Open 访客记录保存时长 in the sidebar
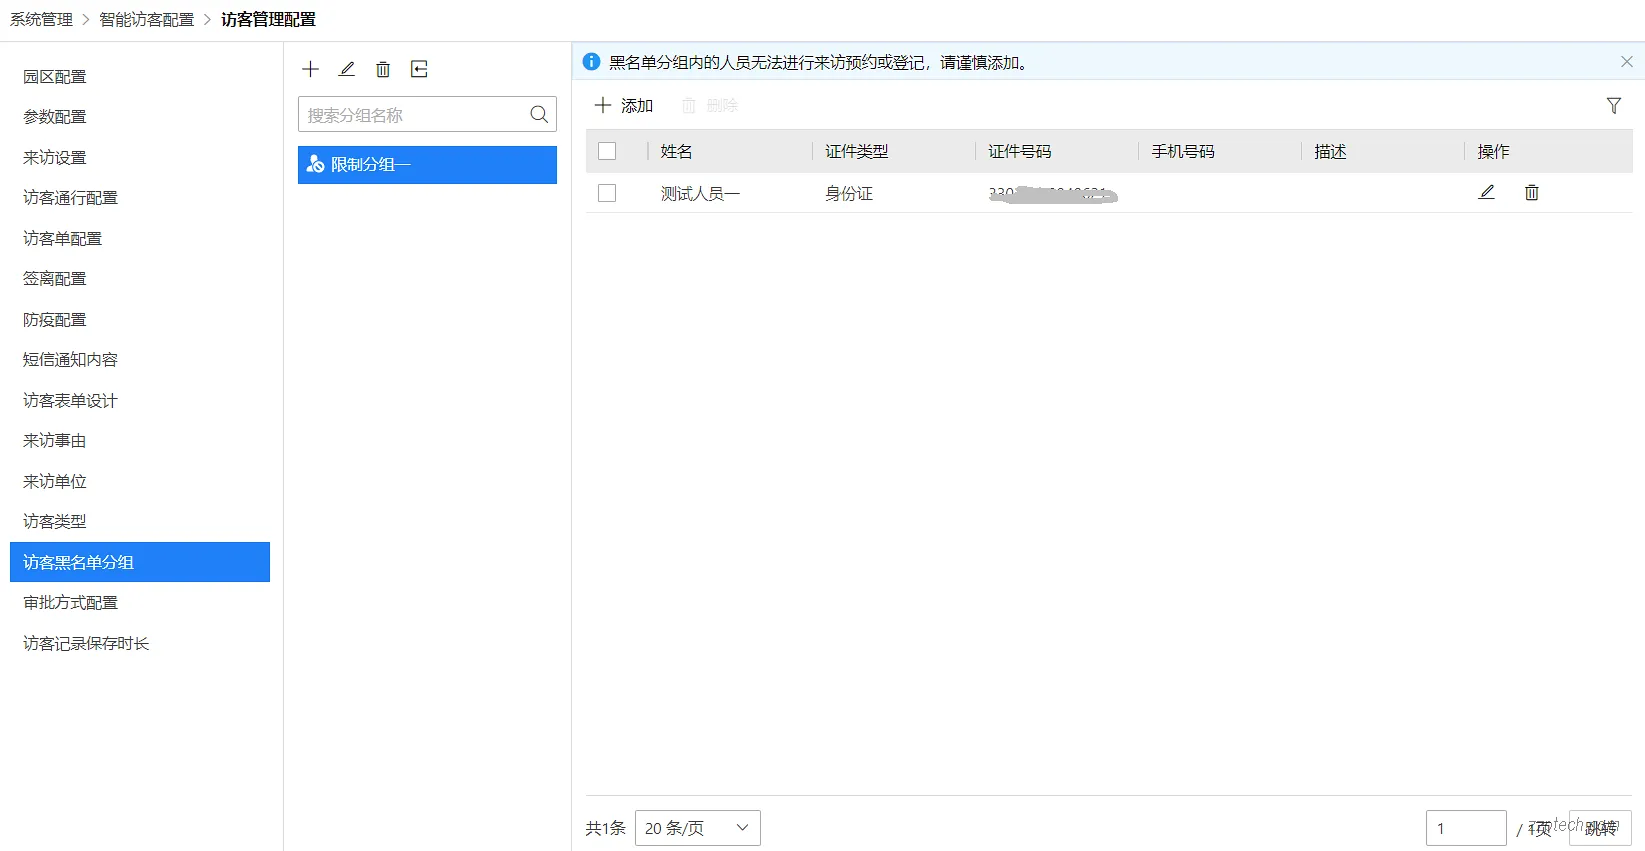Image resolution: width=1645 pixels, height=851 pixels. click(x=86, y=644)
